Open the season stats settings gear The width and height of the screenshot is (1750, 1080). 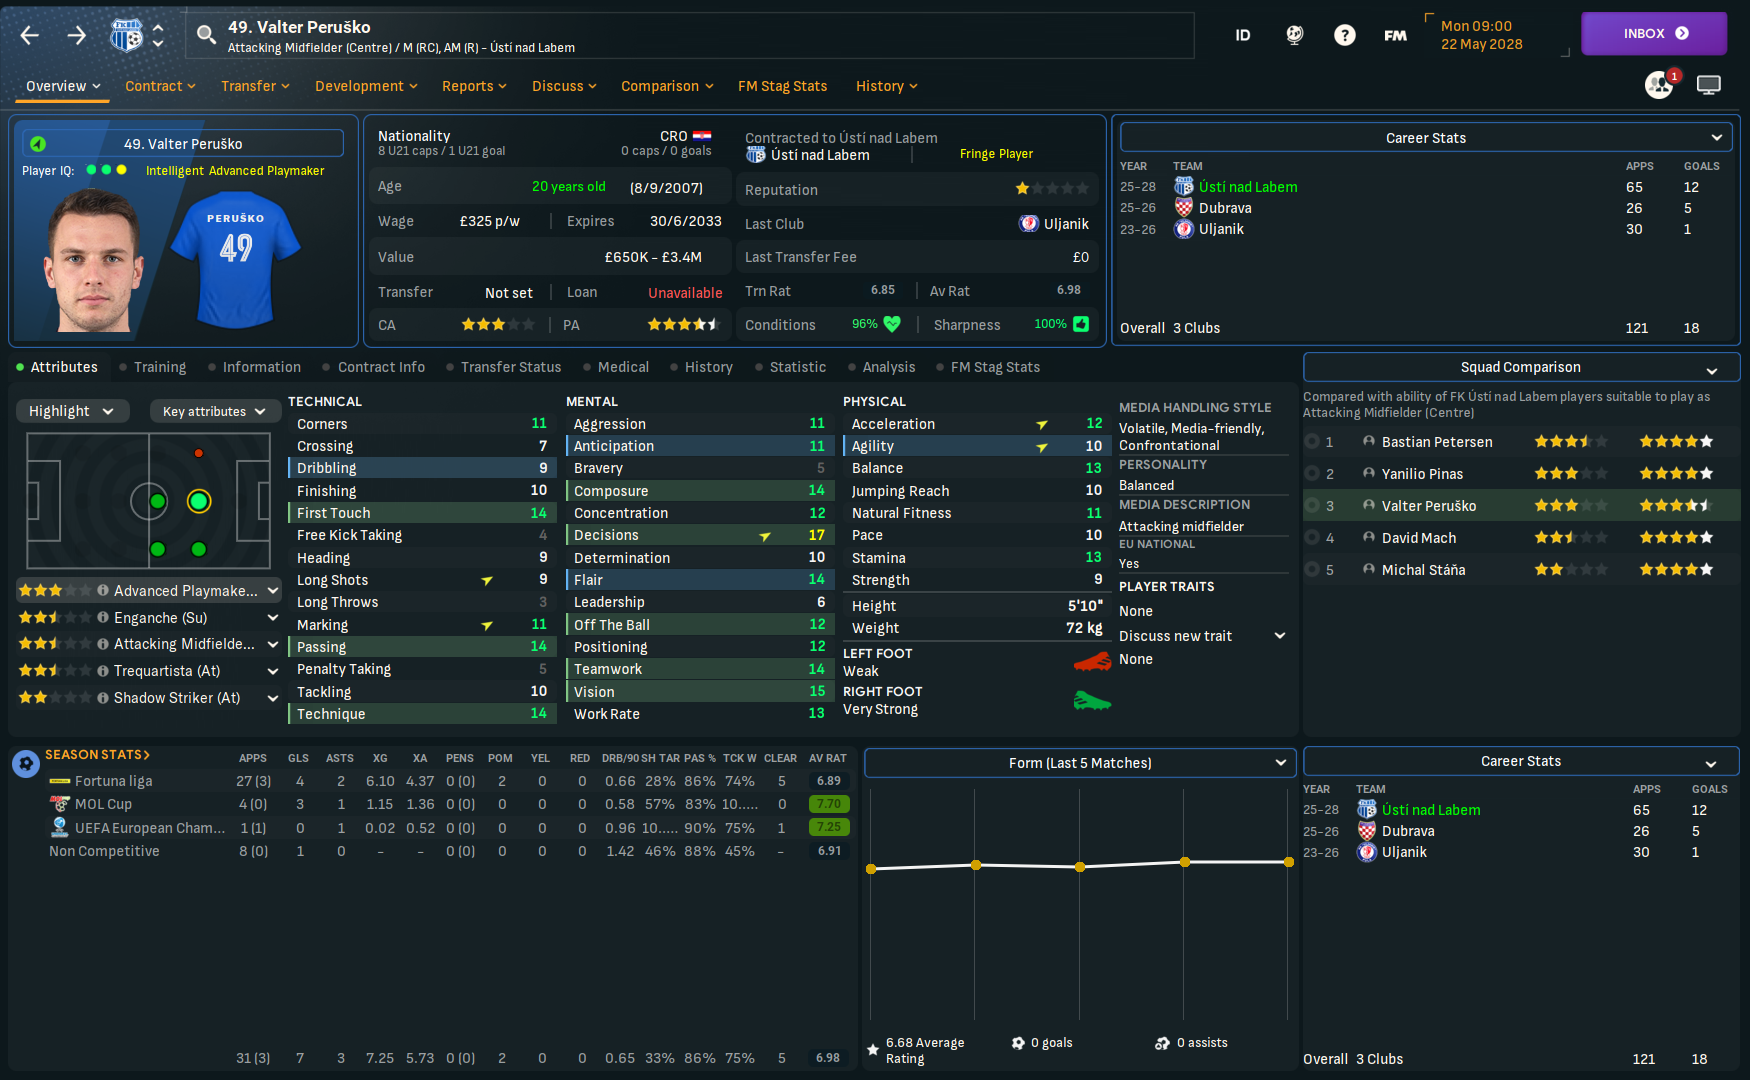pyautogui.click(x=26, y=764)
